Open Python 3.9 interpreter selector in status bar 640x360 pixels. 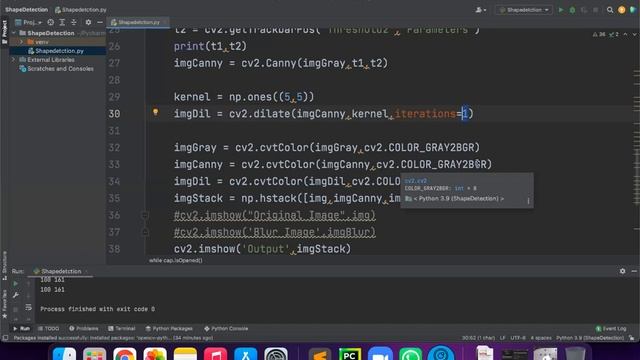(590, 338)
